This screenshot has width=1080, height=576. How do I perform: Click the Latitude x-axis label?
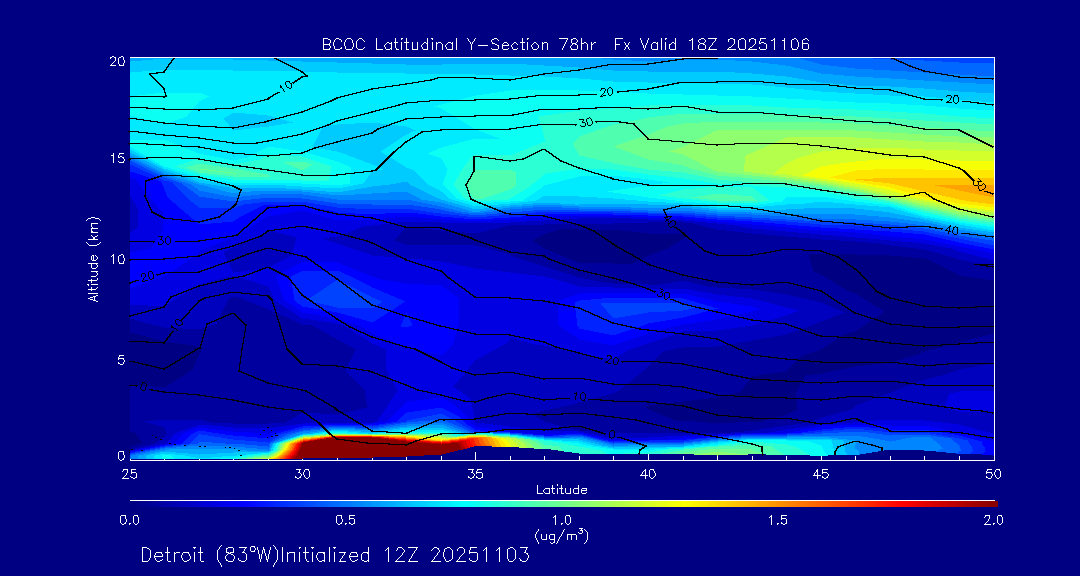pyautogui.click(x=561, y=489)
